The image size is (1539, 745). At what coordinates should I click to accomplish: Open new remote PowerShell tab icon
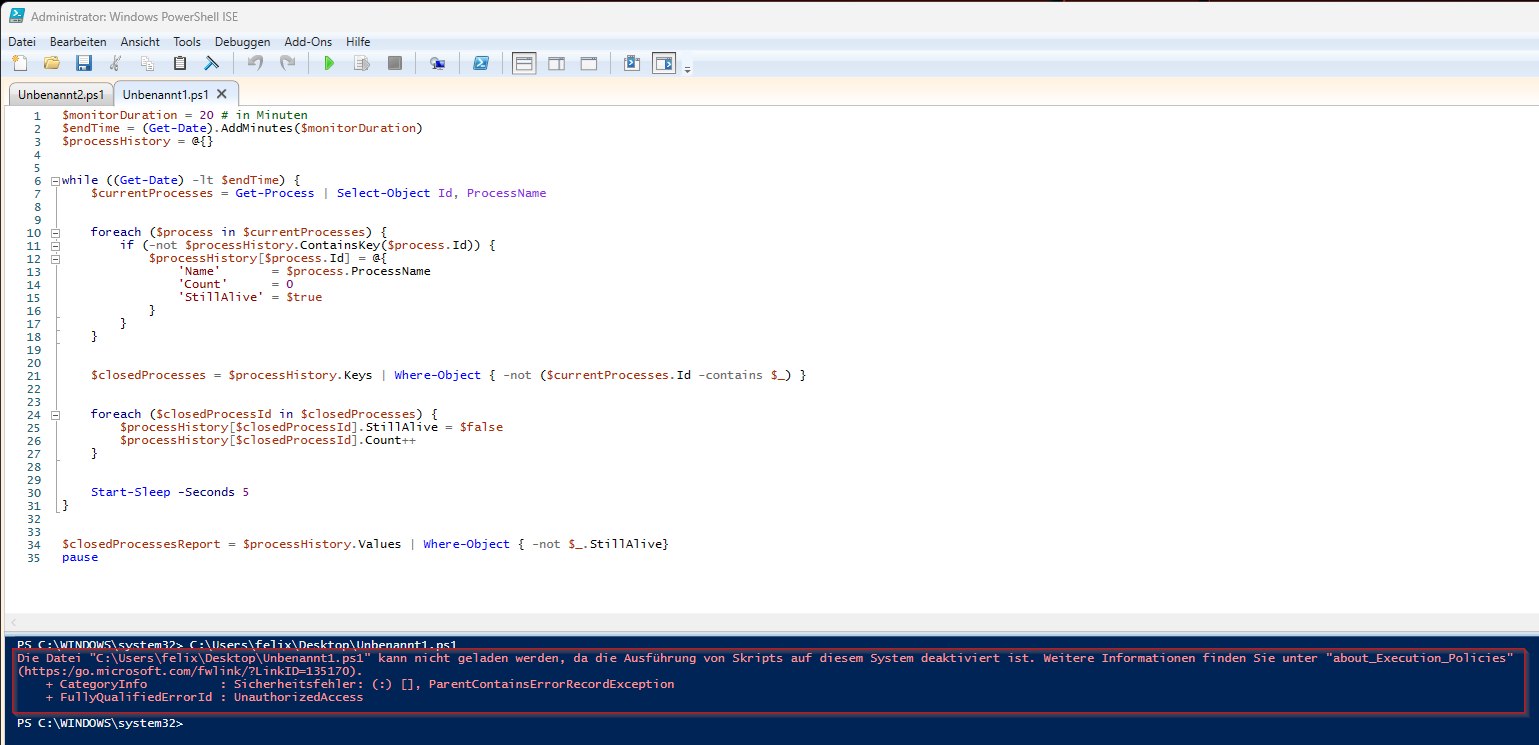(437, 64)
